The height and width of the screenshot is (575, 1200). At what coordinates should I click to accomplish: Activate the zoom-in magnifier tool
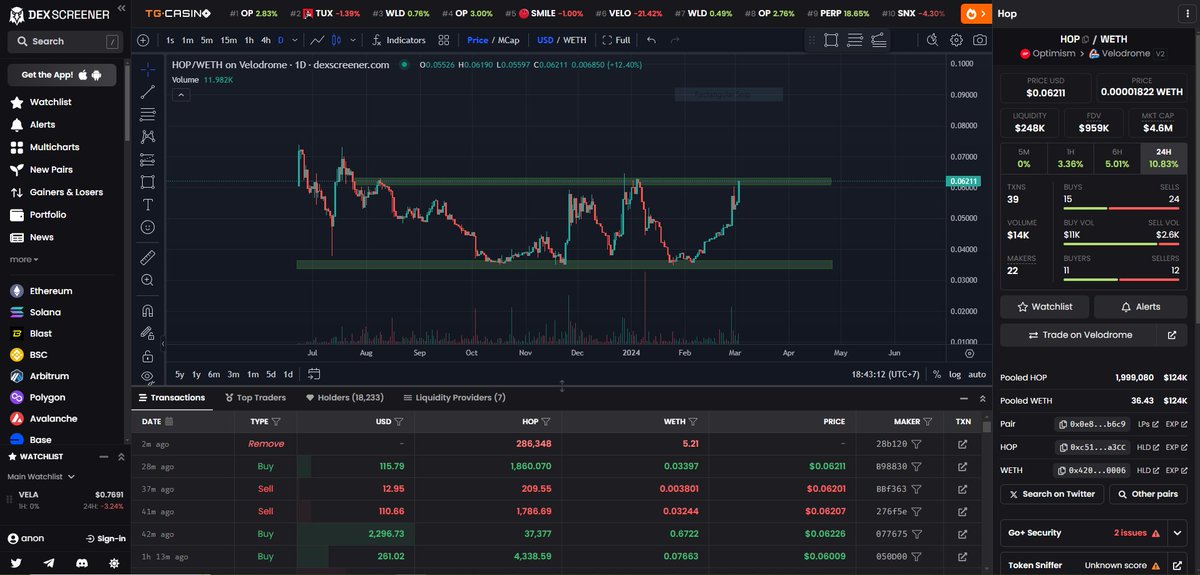pyautogui.click(x=148, y=281)
